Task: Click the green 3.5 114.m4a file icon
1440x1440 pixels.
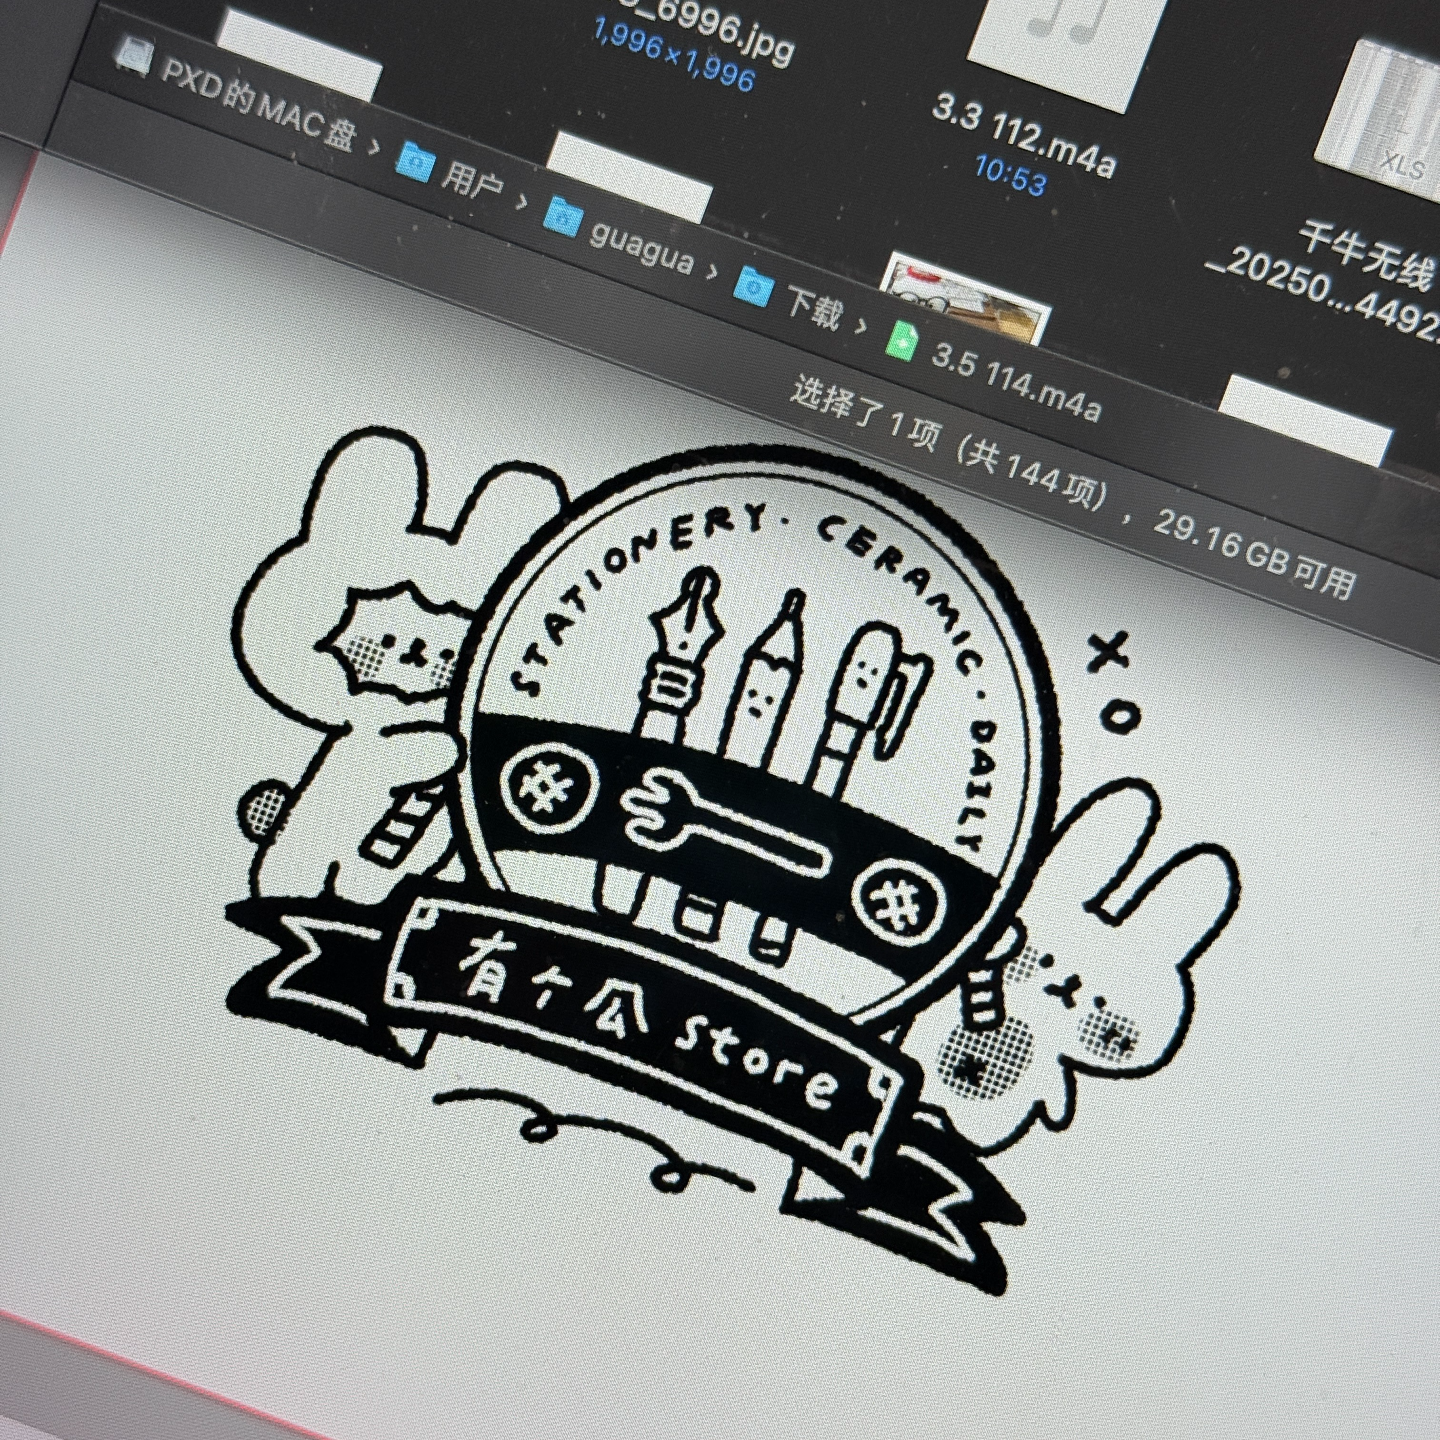Action: [x=903, y=340]
